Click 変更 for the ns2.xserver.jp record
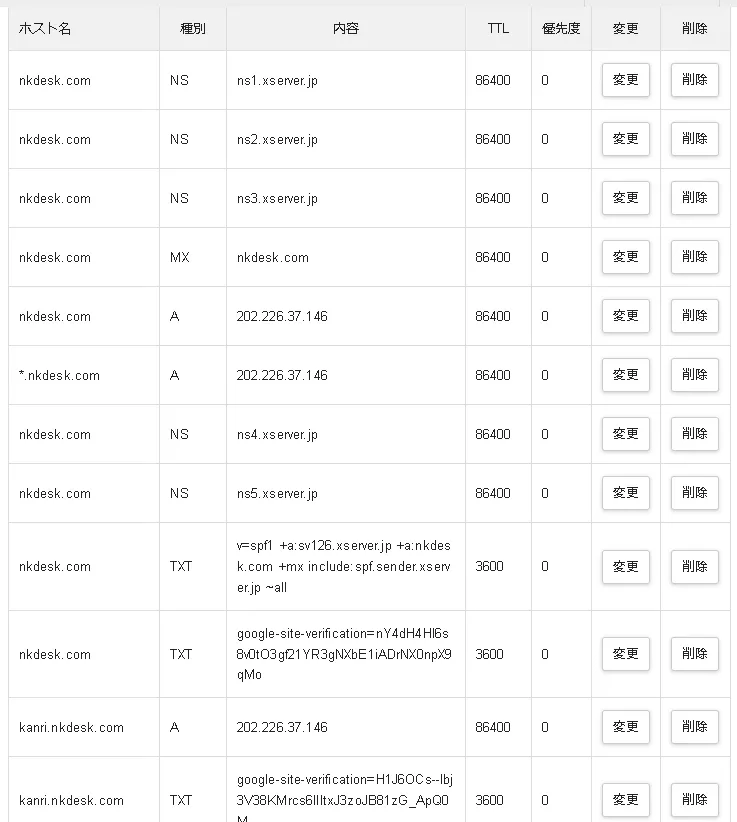 click(x=625, y=139)
